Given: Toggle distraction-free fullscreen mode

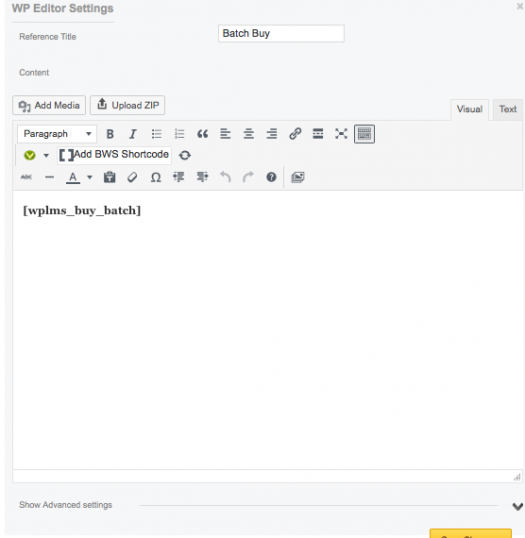Looking at the screenshot, I should (x=341, y=134).
